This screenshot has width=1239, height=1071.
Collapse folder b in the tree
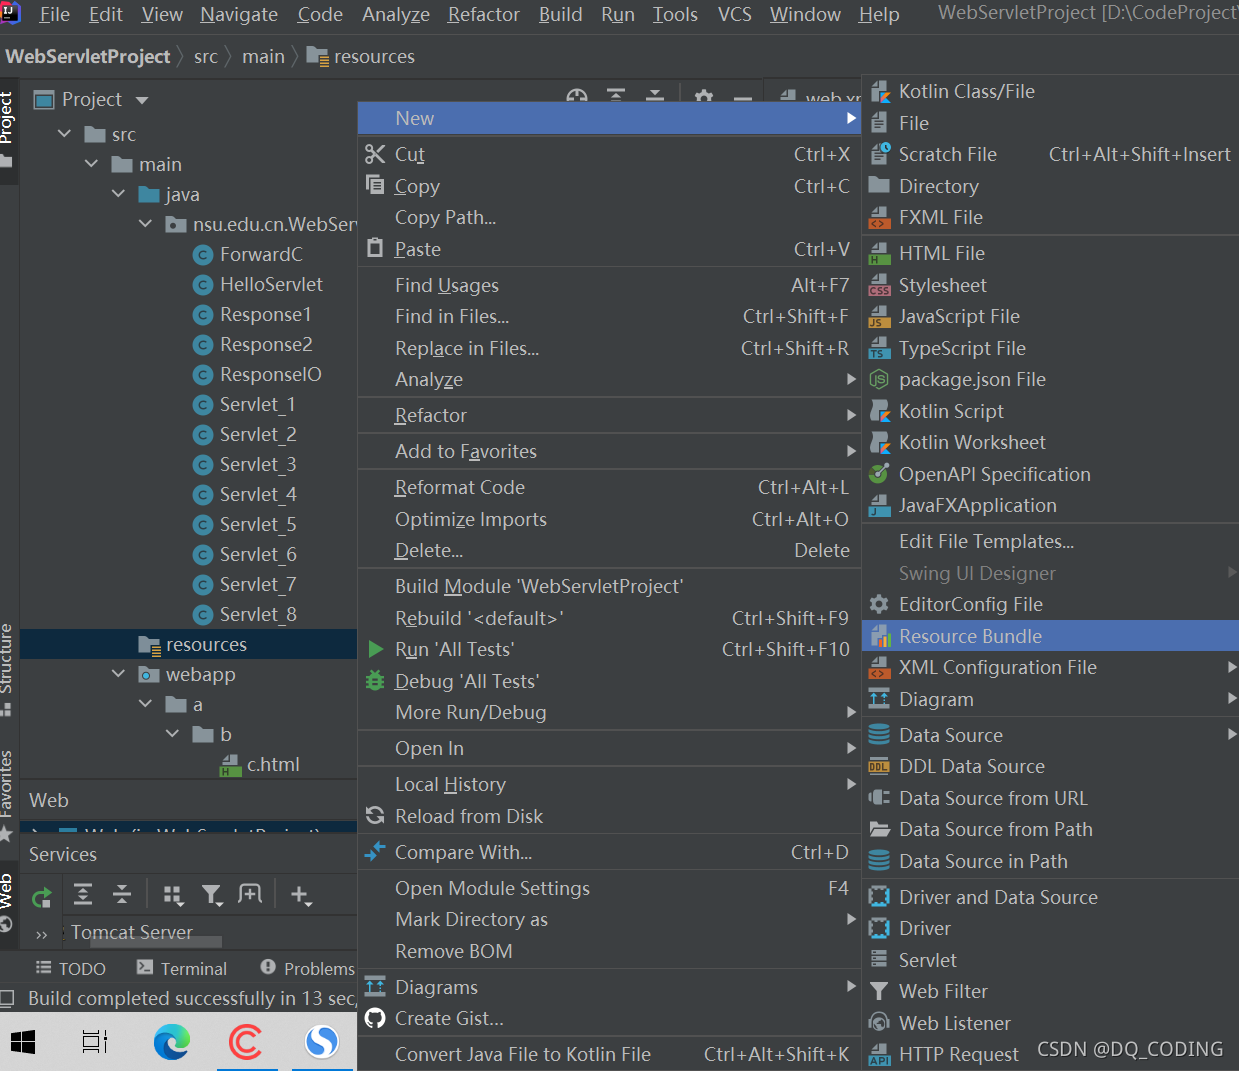click(173, 734)
